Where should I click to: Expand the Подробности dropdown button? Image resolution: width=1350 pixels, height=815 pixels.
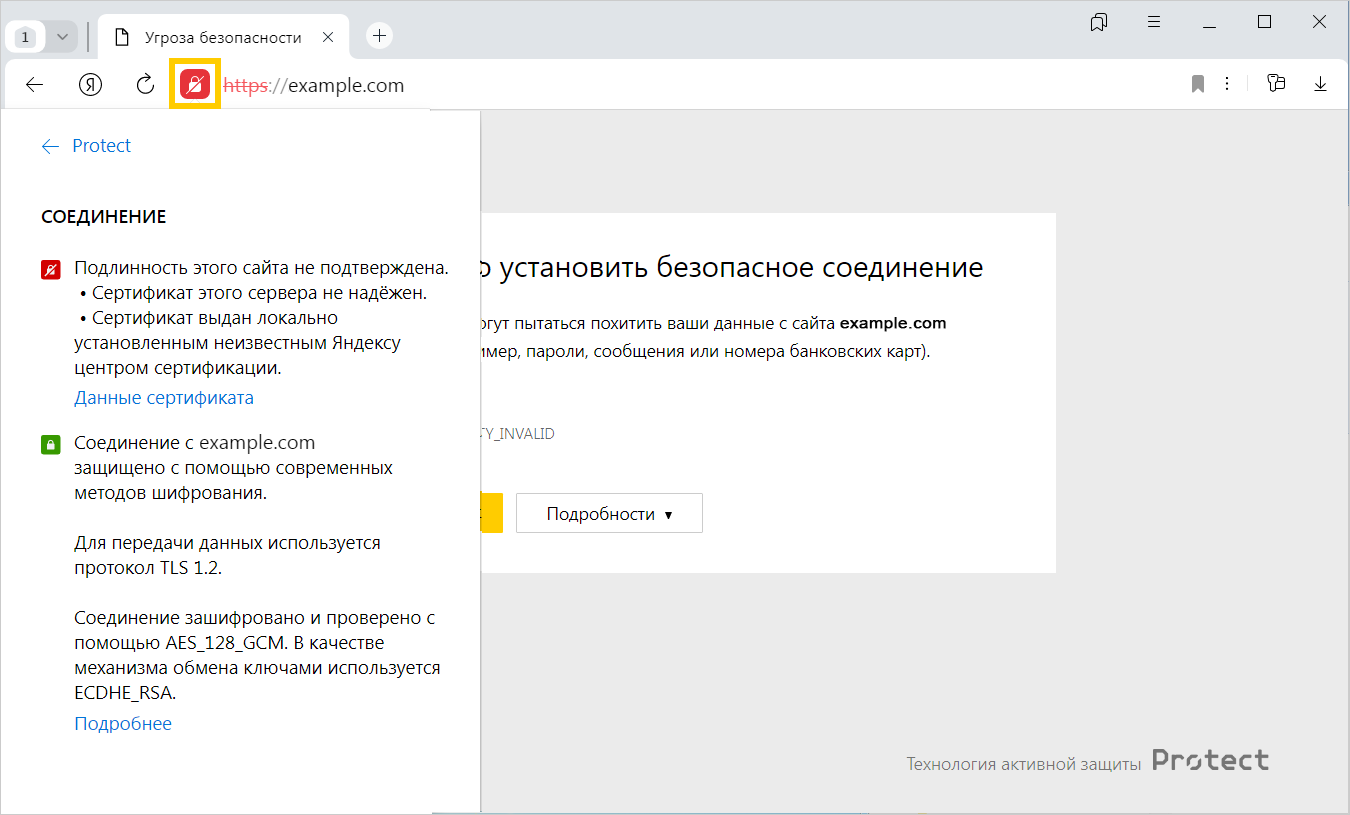(x=609, y=514)
